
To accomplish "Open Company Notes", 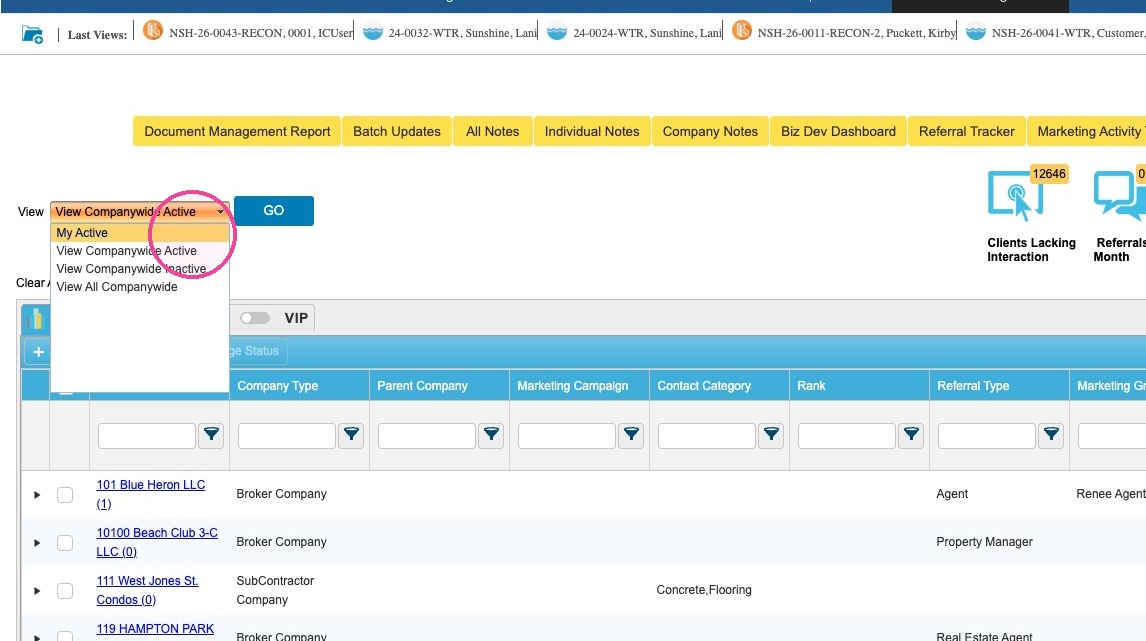I will (x=710, y=132).
